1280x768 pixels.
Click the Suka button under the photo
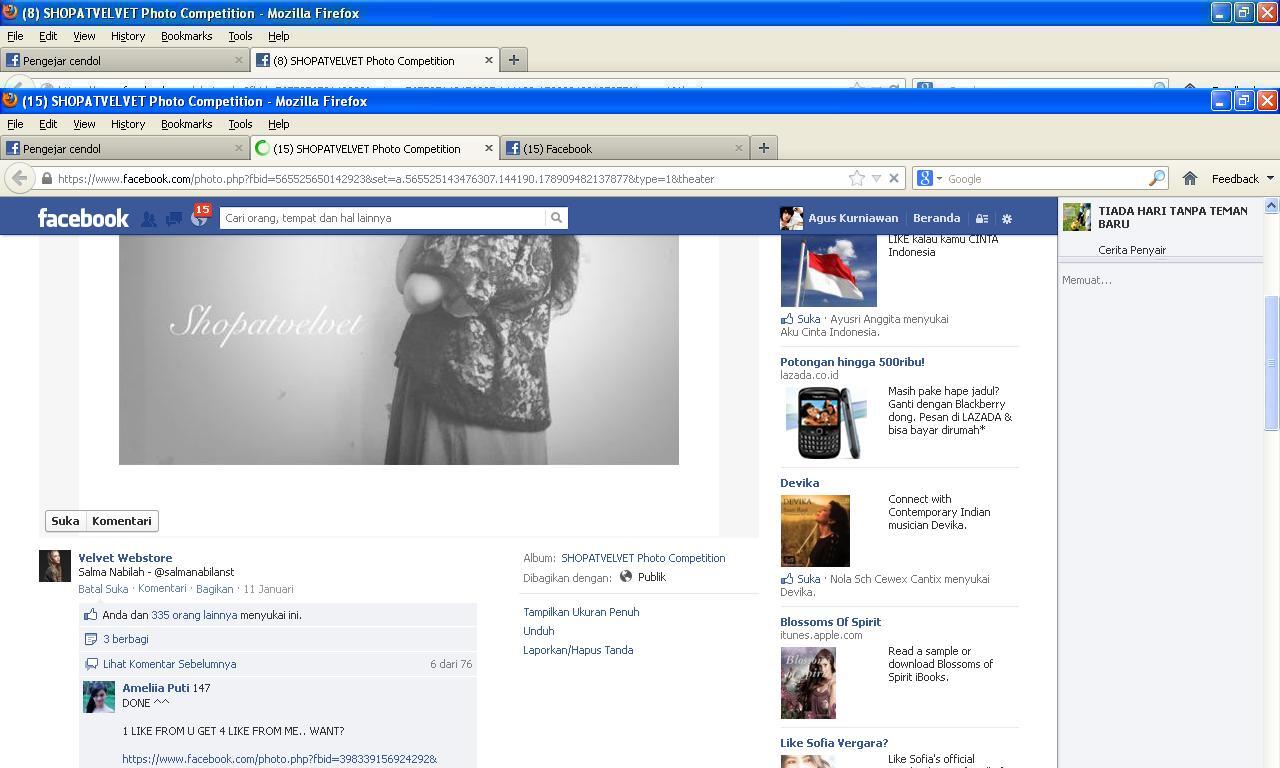[65, 521]
